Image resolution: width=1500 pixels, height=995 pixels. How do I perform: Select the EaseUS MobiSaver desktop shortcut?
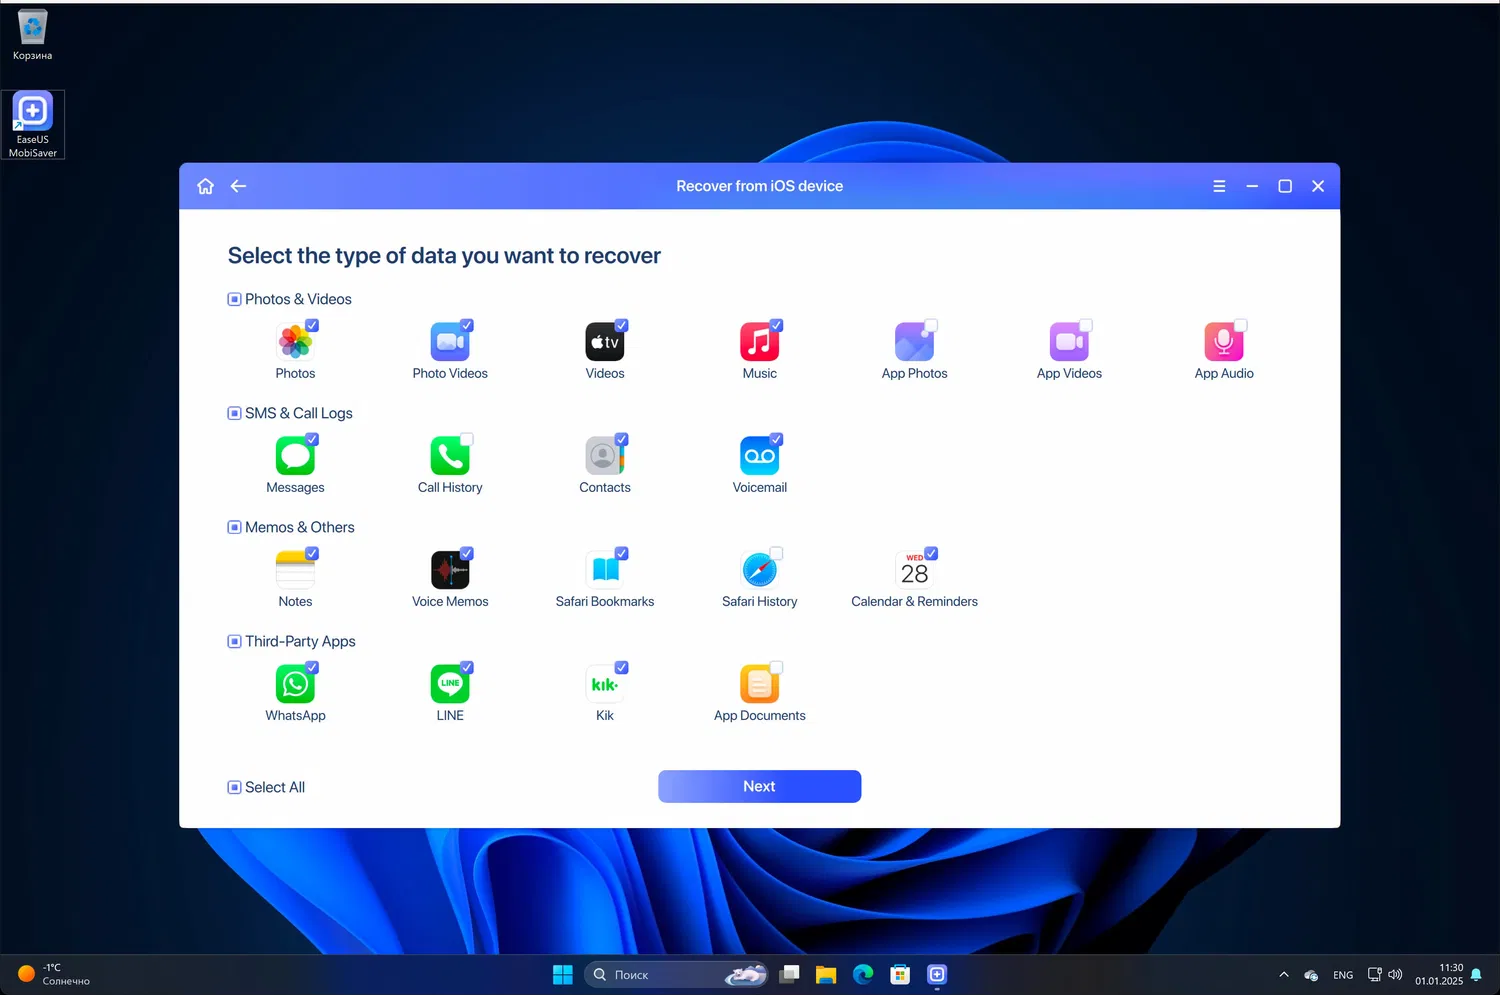33,125
